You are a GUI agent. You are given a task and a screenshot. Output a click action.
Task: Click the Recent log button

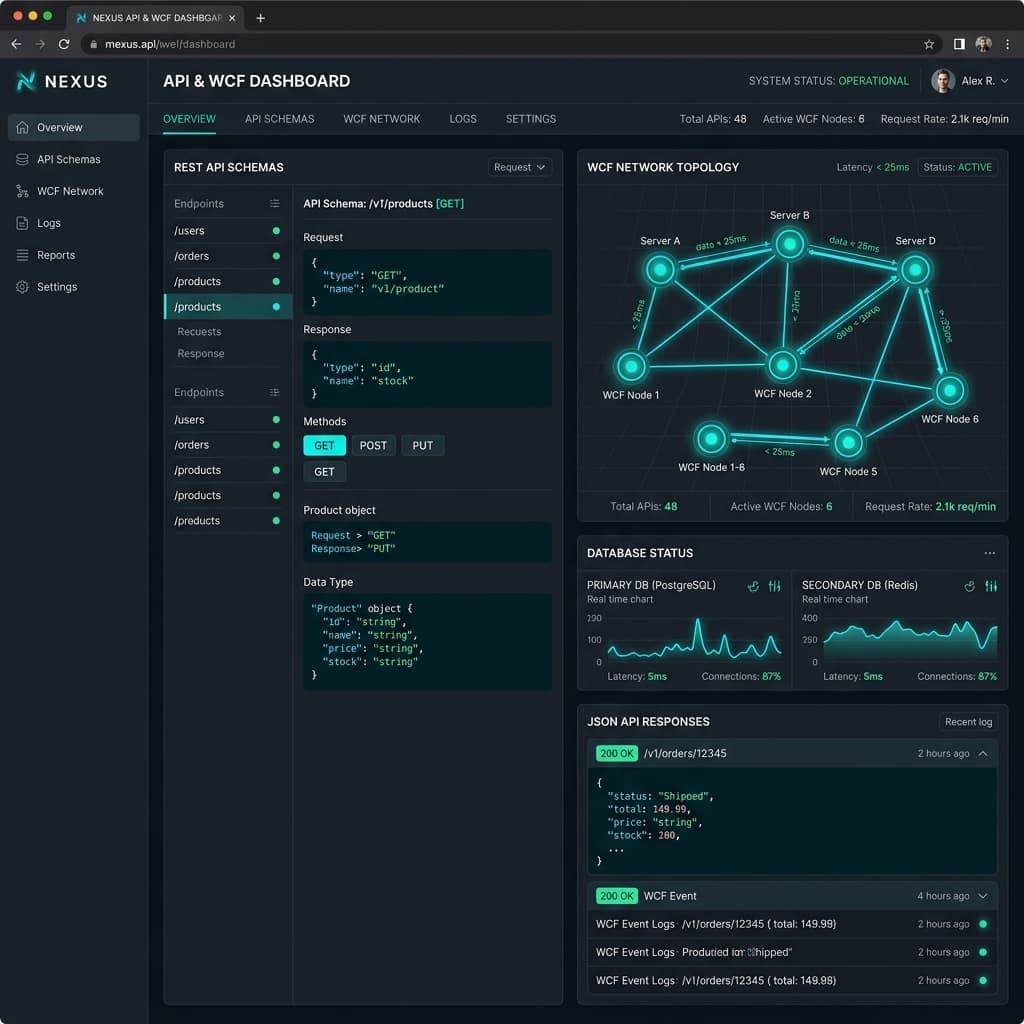[x=968, y=722]
